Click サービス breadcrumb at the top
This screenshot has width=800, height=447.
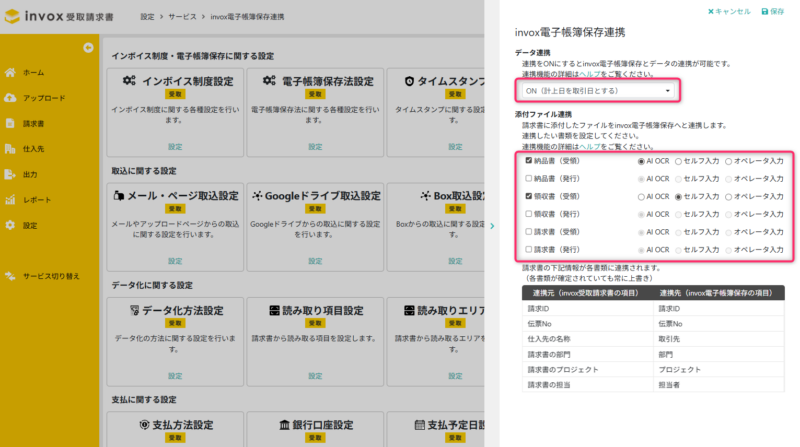pos(182,17)
